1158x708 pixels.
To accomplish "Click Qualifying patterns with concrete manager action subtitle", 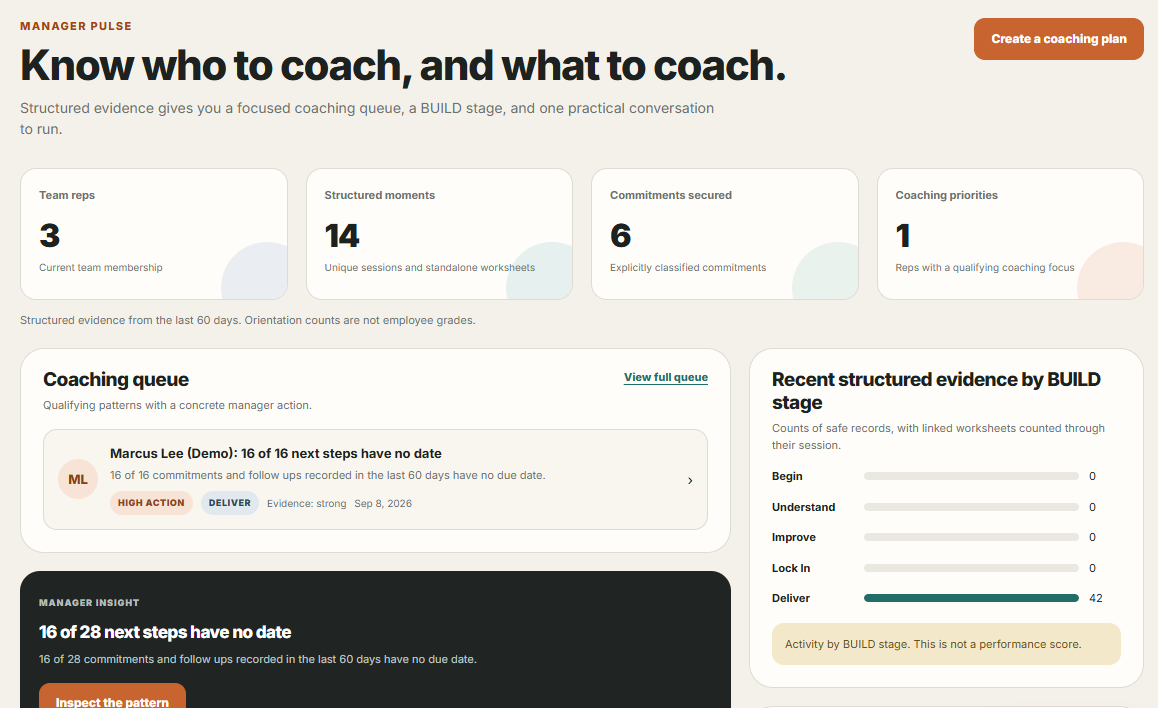I will [x=177, y=405].
